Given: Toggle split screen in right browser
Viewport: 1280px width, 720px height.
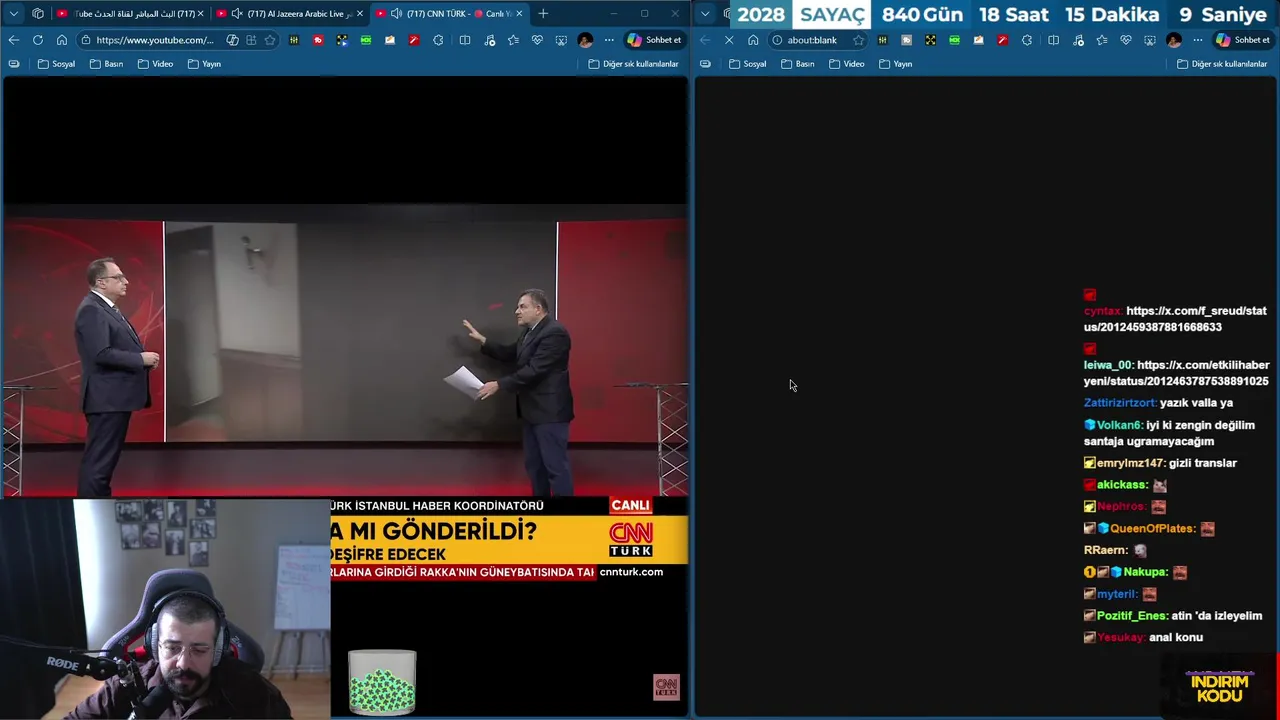Looking at the screenshot, I should click(x=1053, y=40).
